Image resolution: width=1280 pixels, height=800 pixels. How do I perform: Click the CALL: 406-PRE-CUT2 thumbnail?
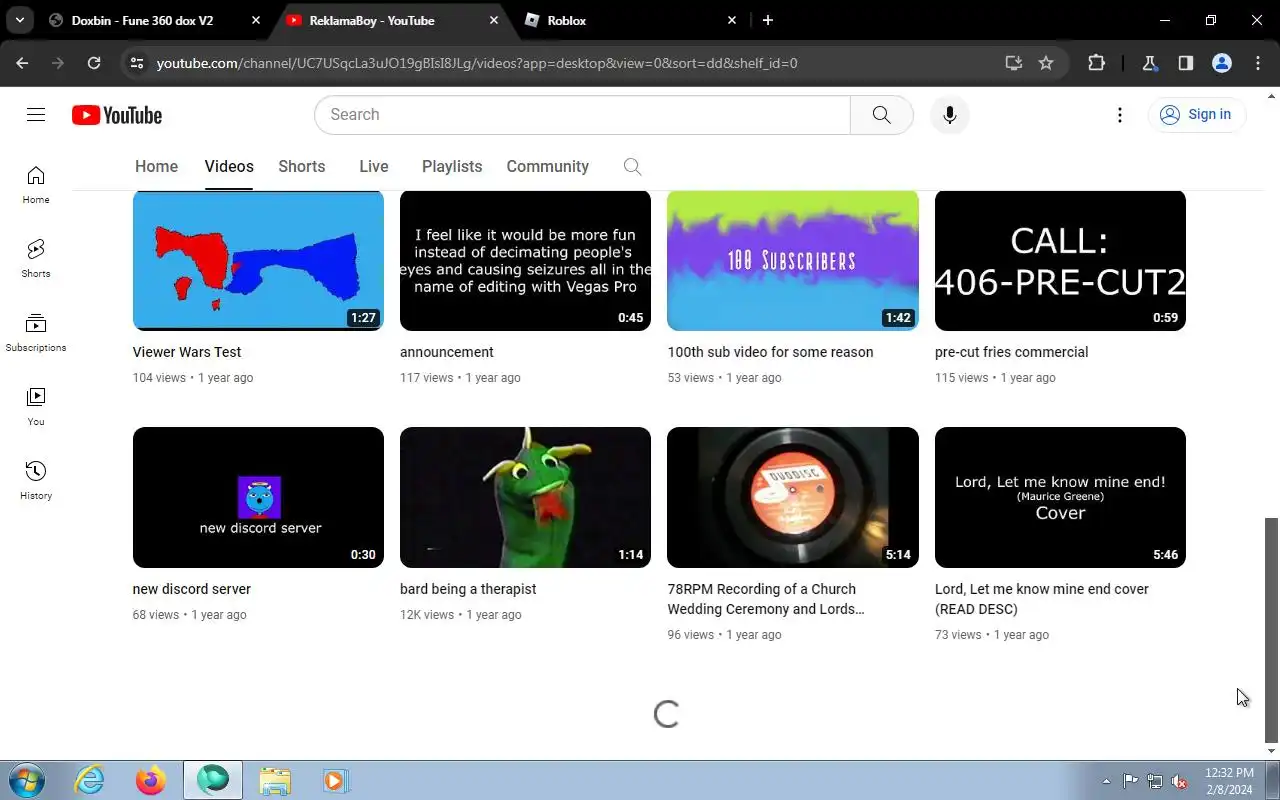(x=1060, y=260)
